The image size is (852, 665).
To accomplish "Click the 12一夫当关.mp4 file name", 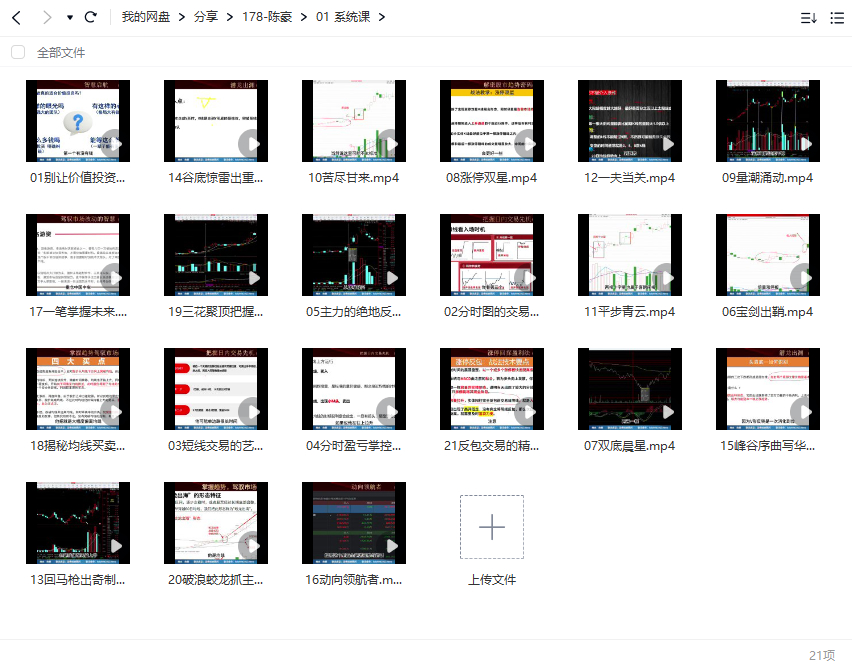I will 630,178.
